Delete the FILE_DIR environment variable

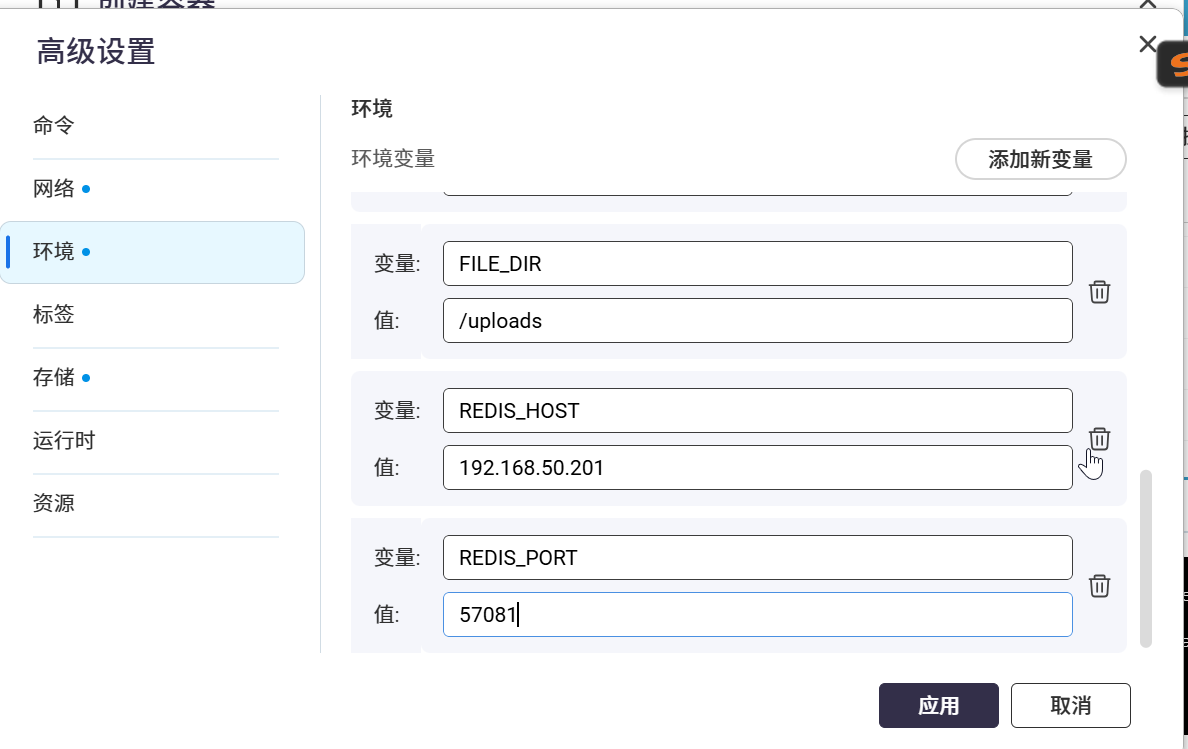(x=1099, y=292)
